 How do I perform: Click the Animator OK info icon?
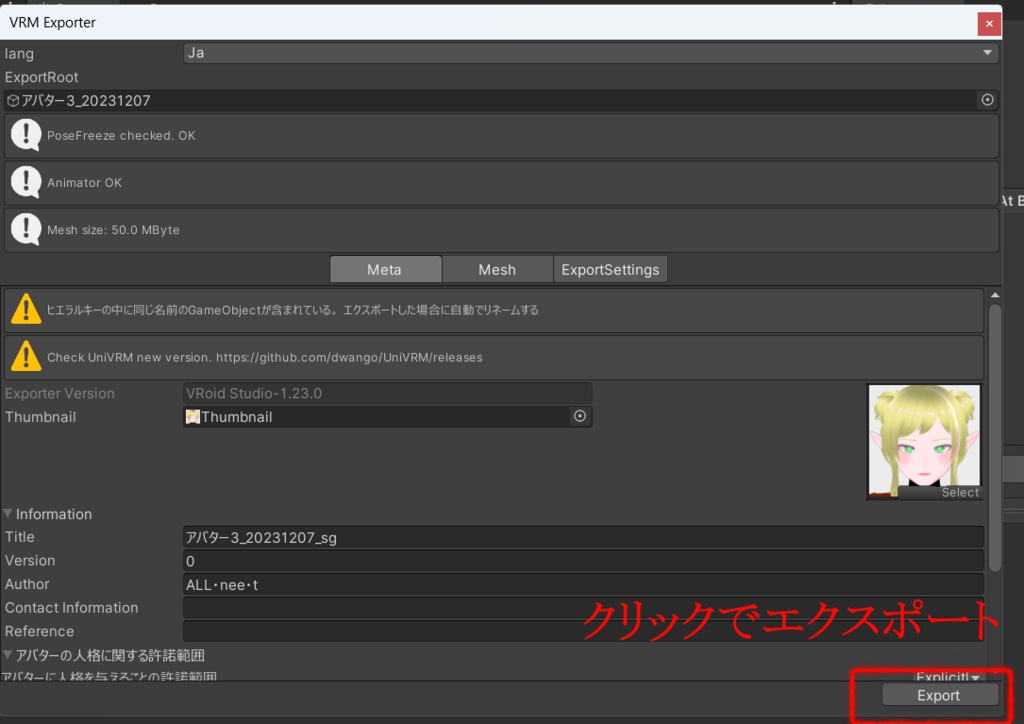tap(26, 182)
